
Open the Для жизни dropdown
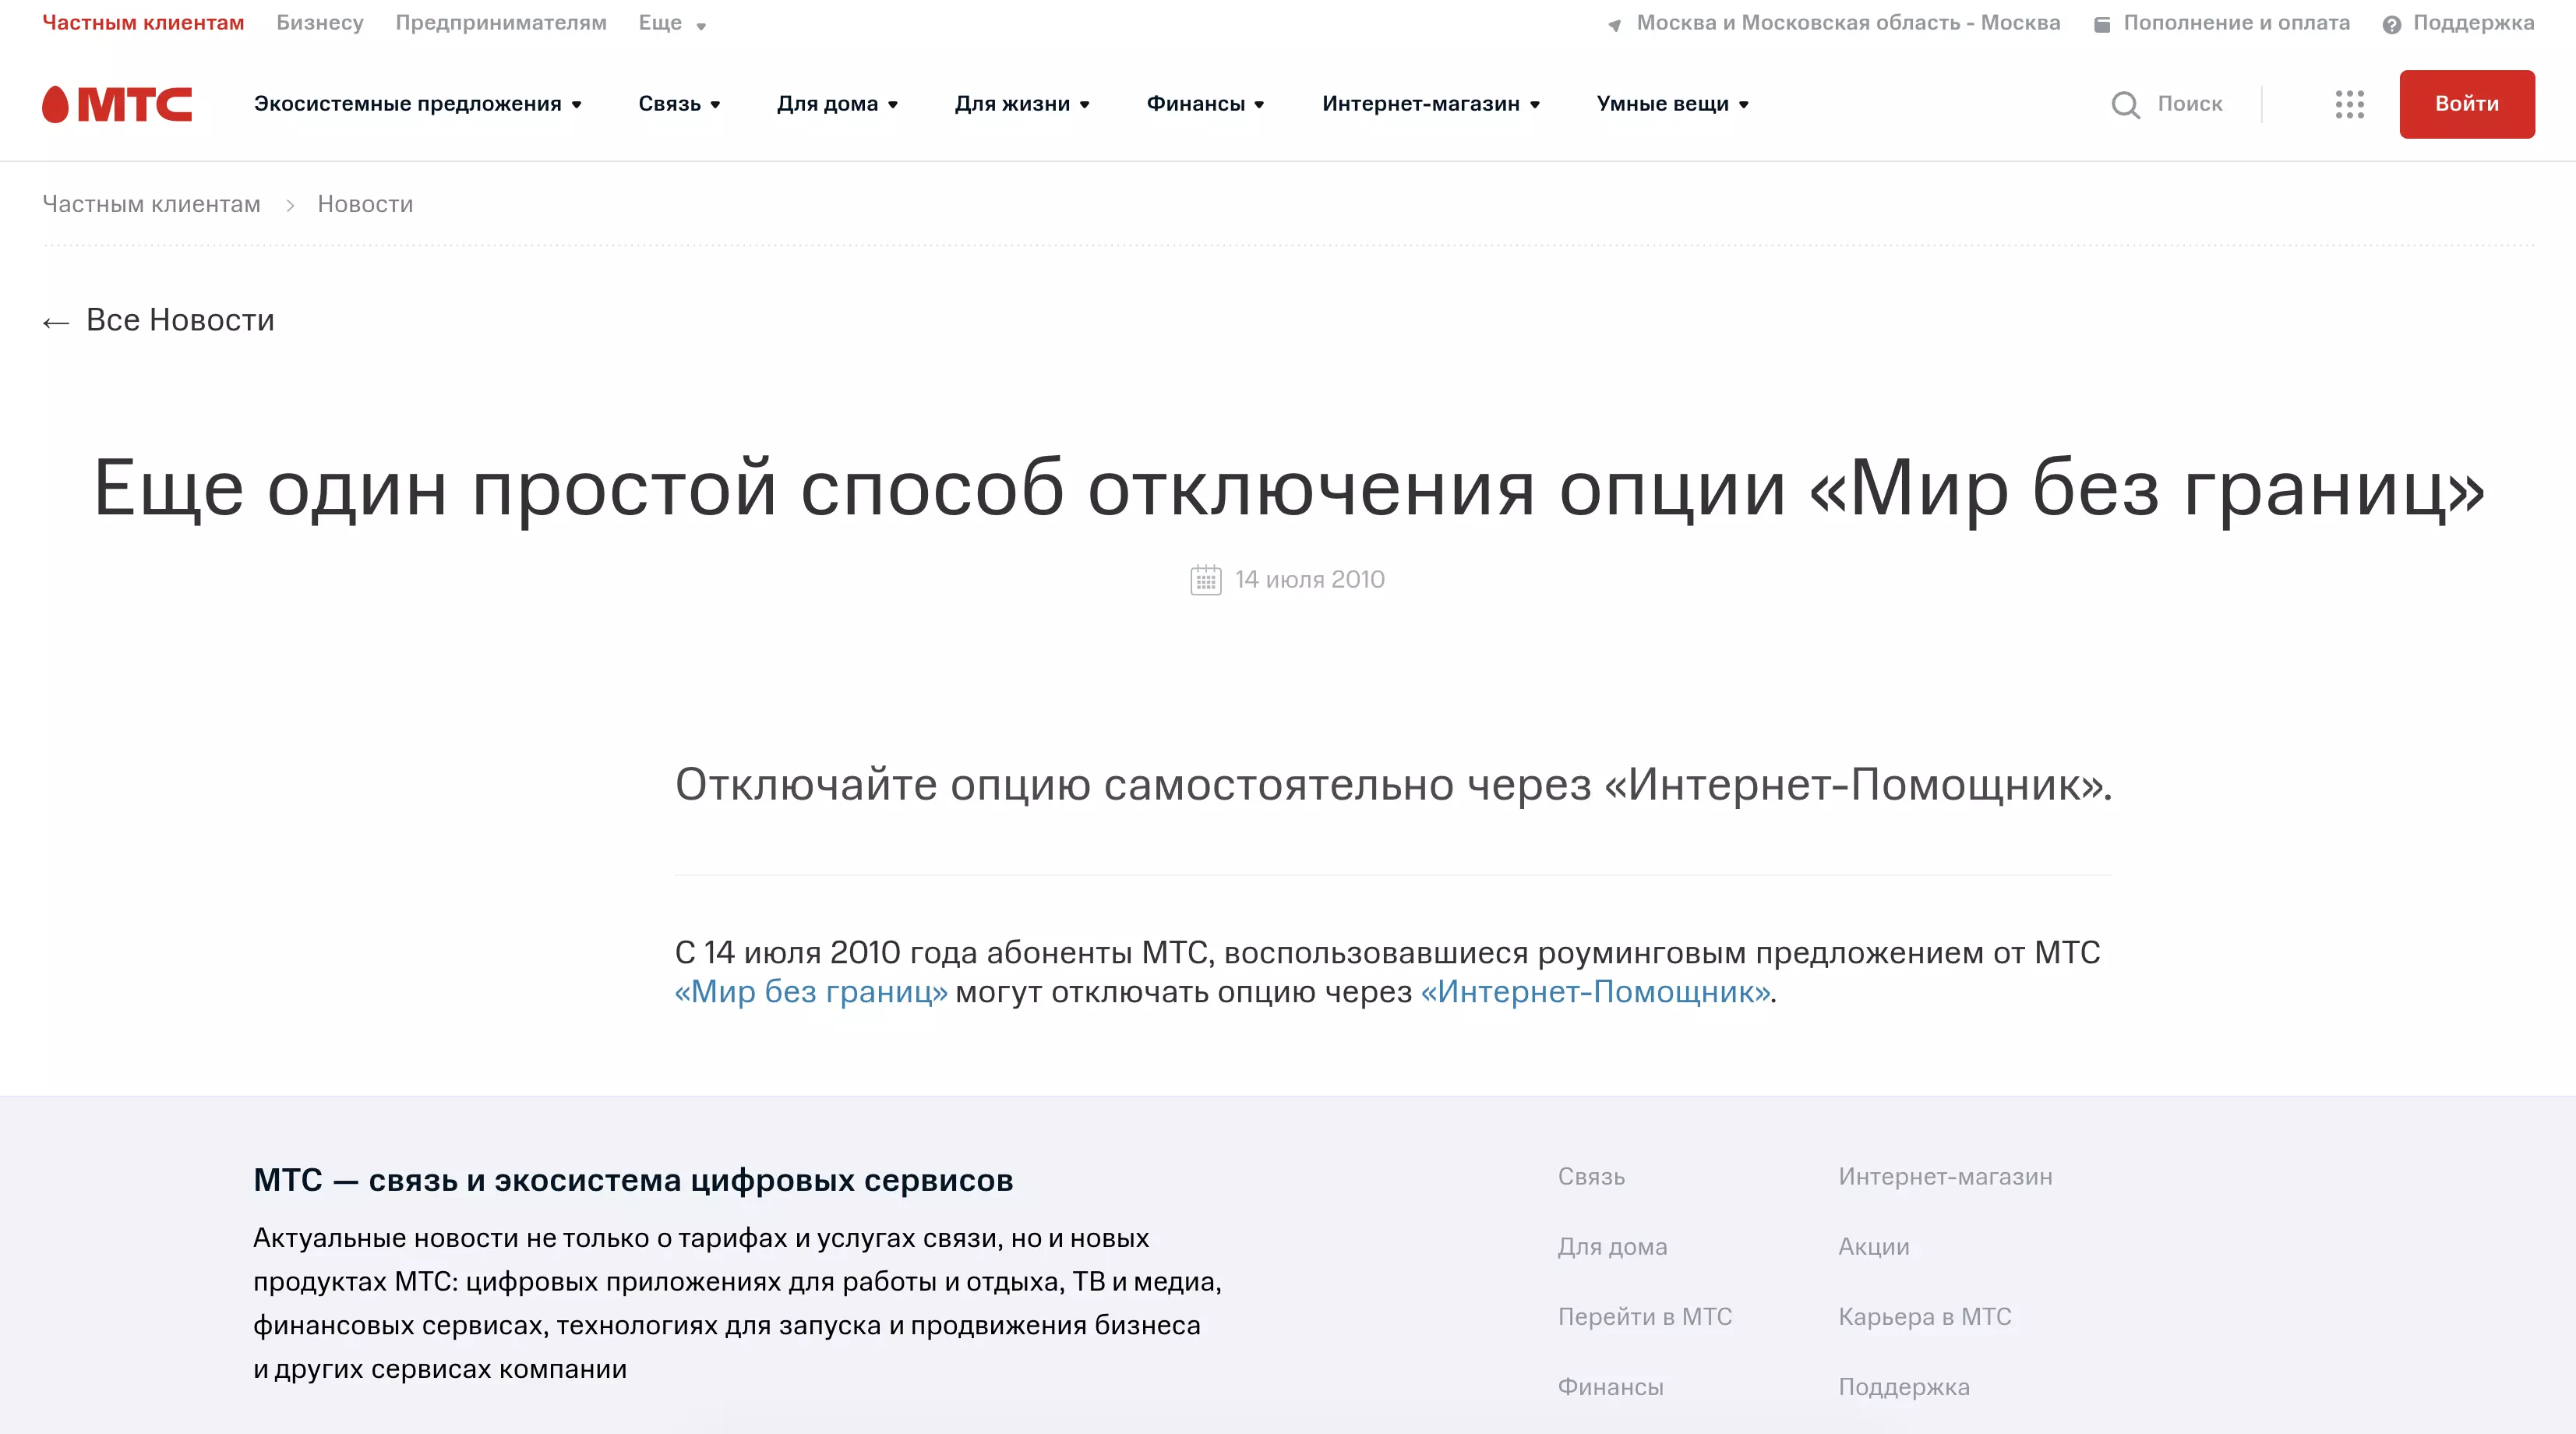coord(1022,104)
